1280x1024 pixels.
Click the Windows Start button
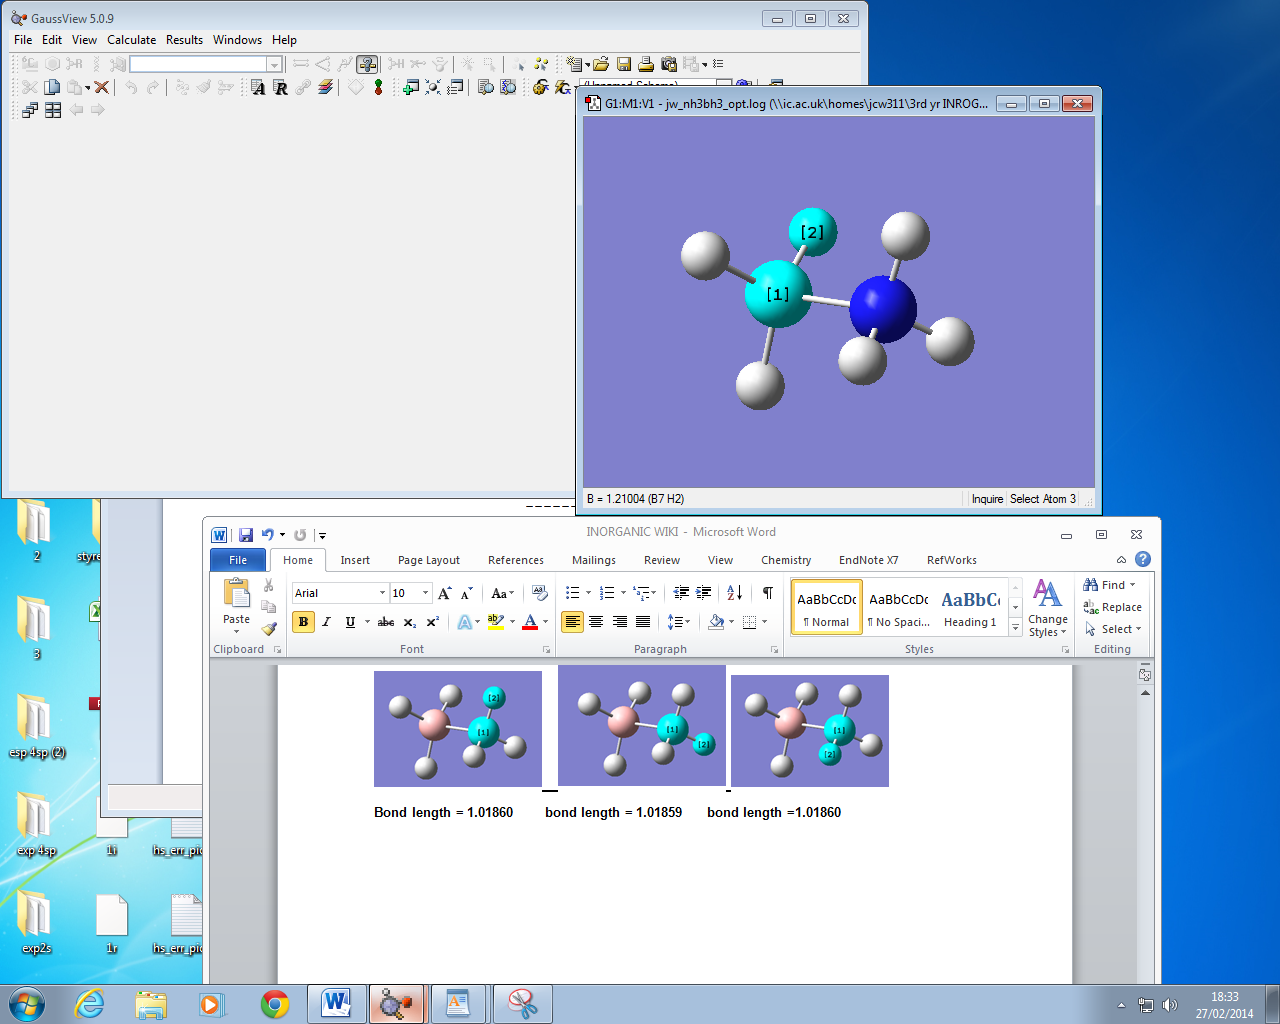click(27, 1003)
